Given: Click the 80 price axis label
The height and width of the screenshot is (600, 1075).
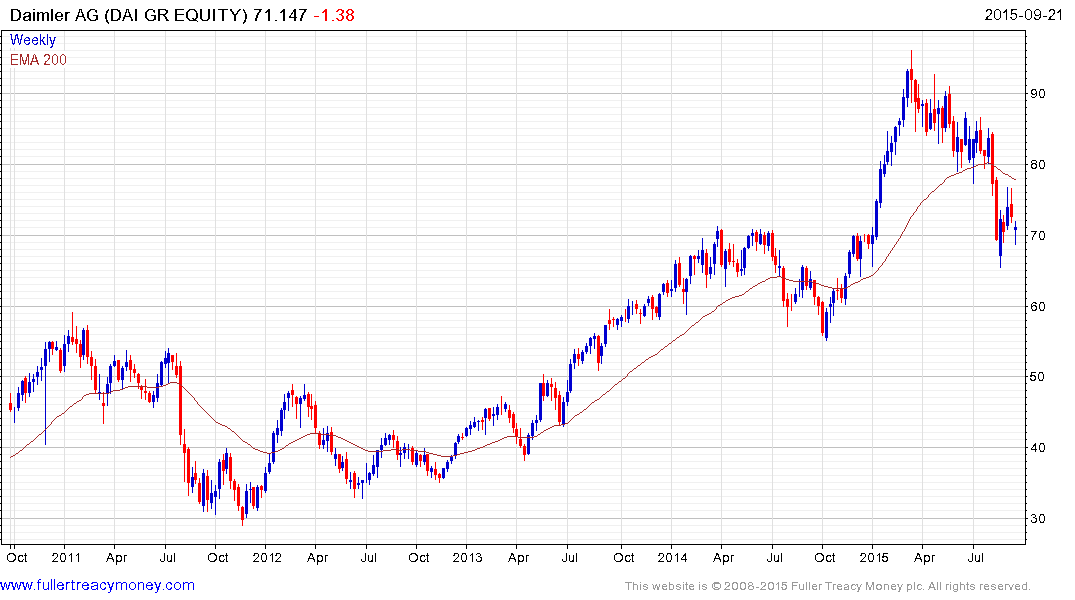Looking at the screenshot, I should point(1038,165).
